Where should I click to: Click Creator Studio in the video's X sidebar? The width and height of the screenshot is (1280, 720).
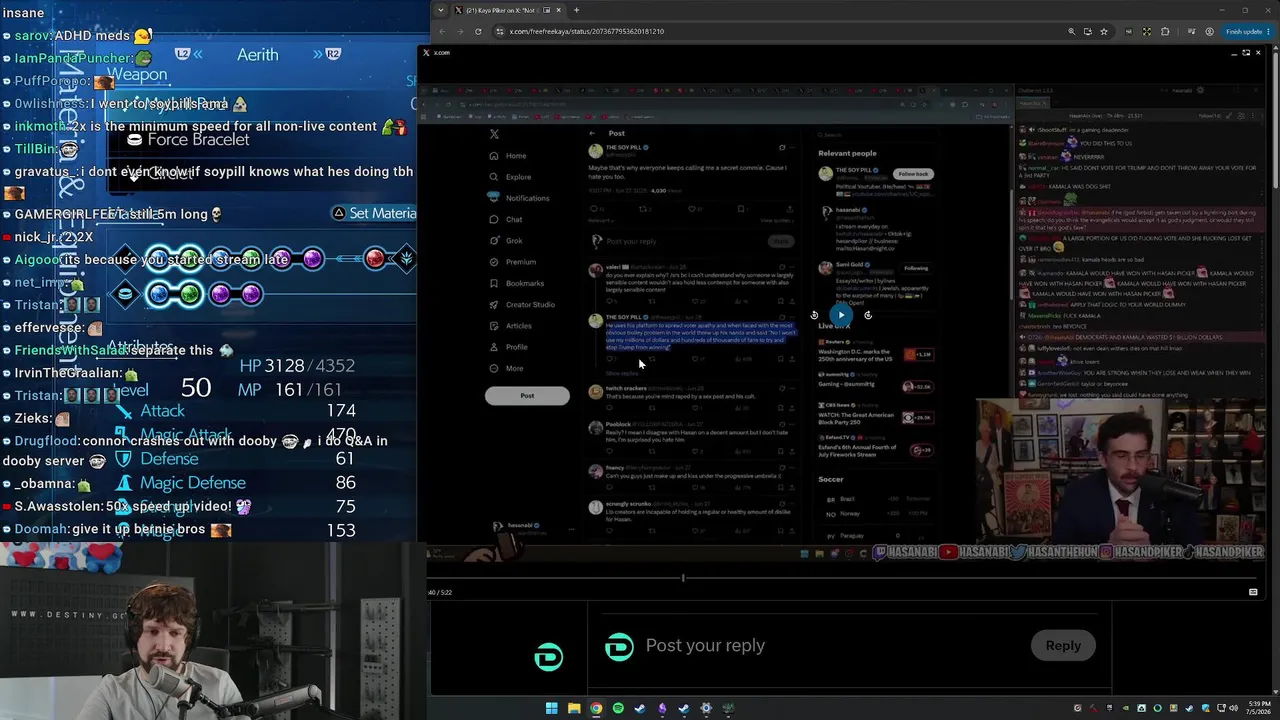522,305
